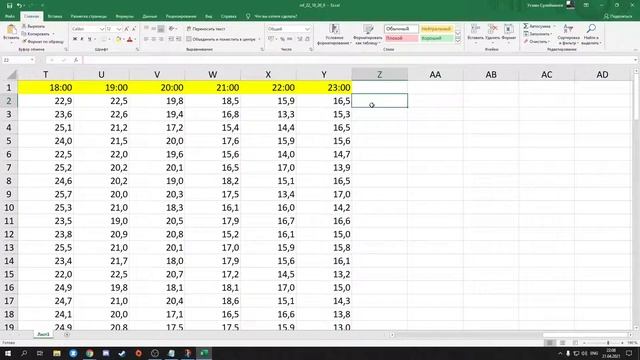Click the decrease indent icon
Image resolution: width=640 pixels, height=360 pixels.
pos(171,39)
